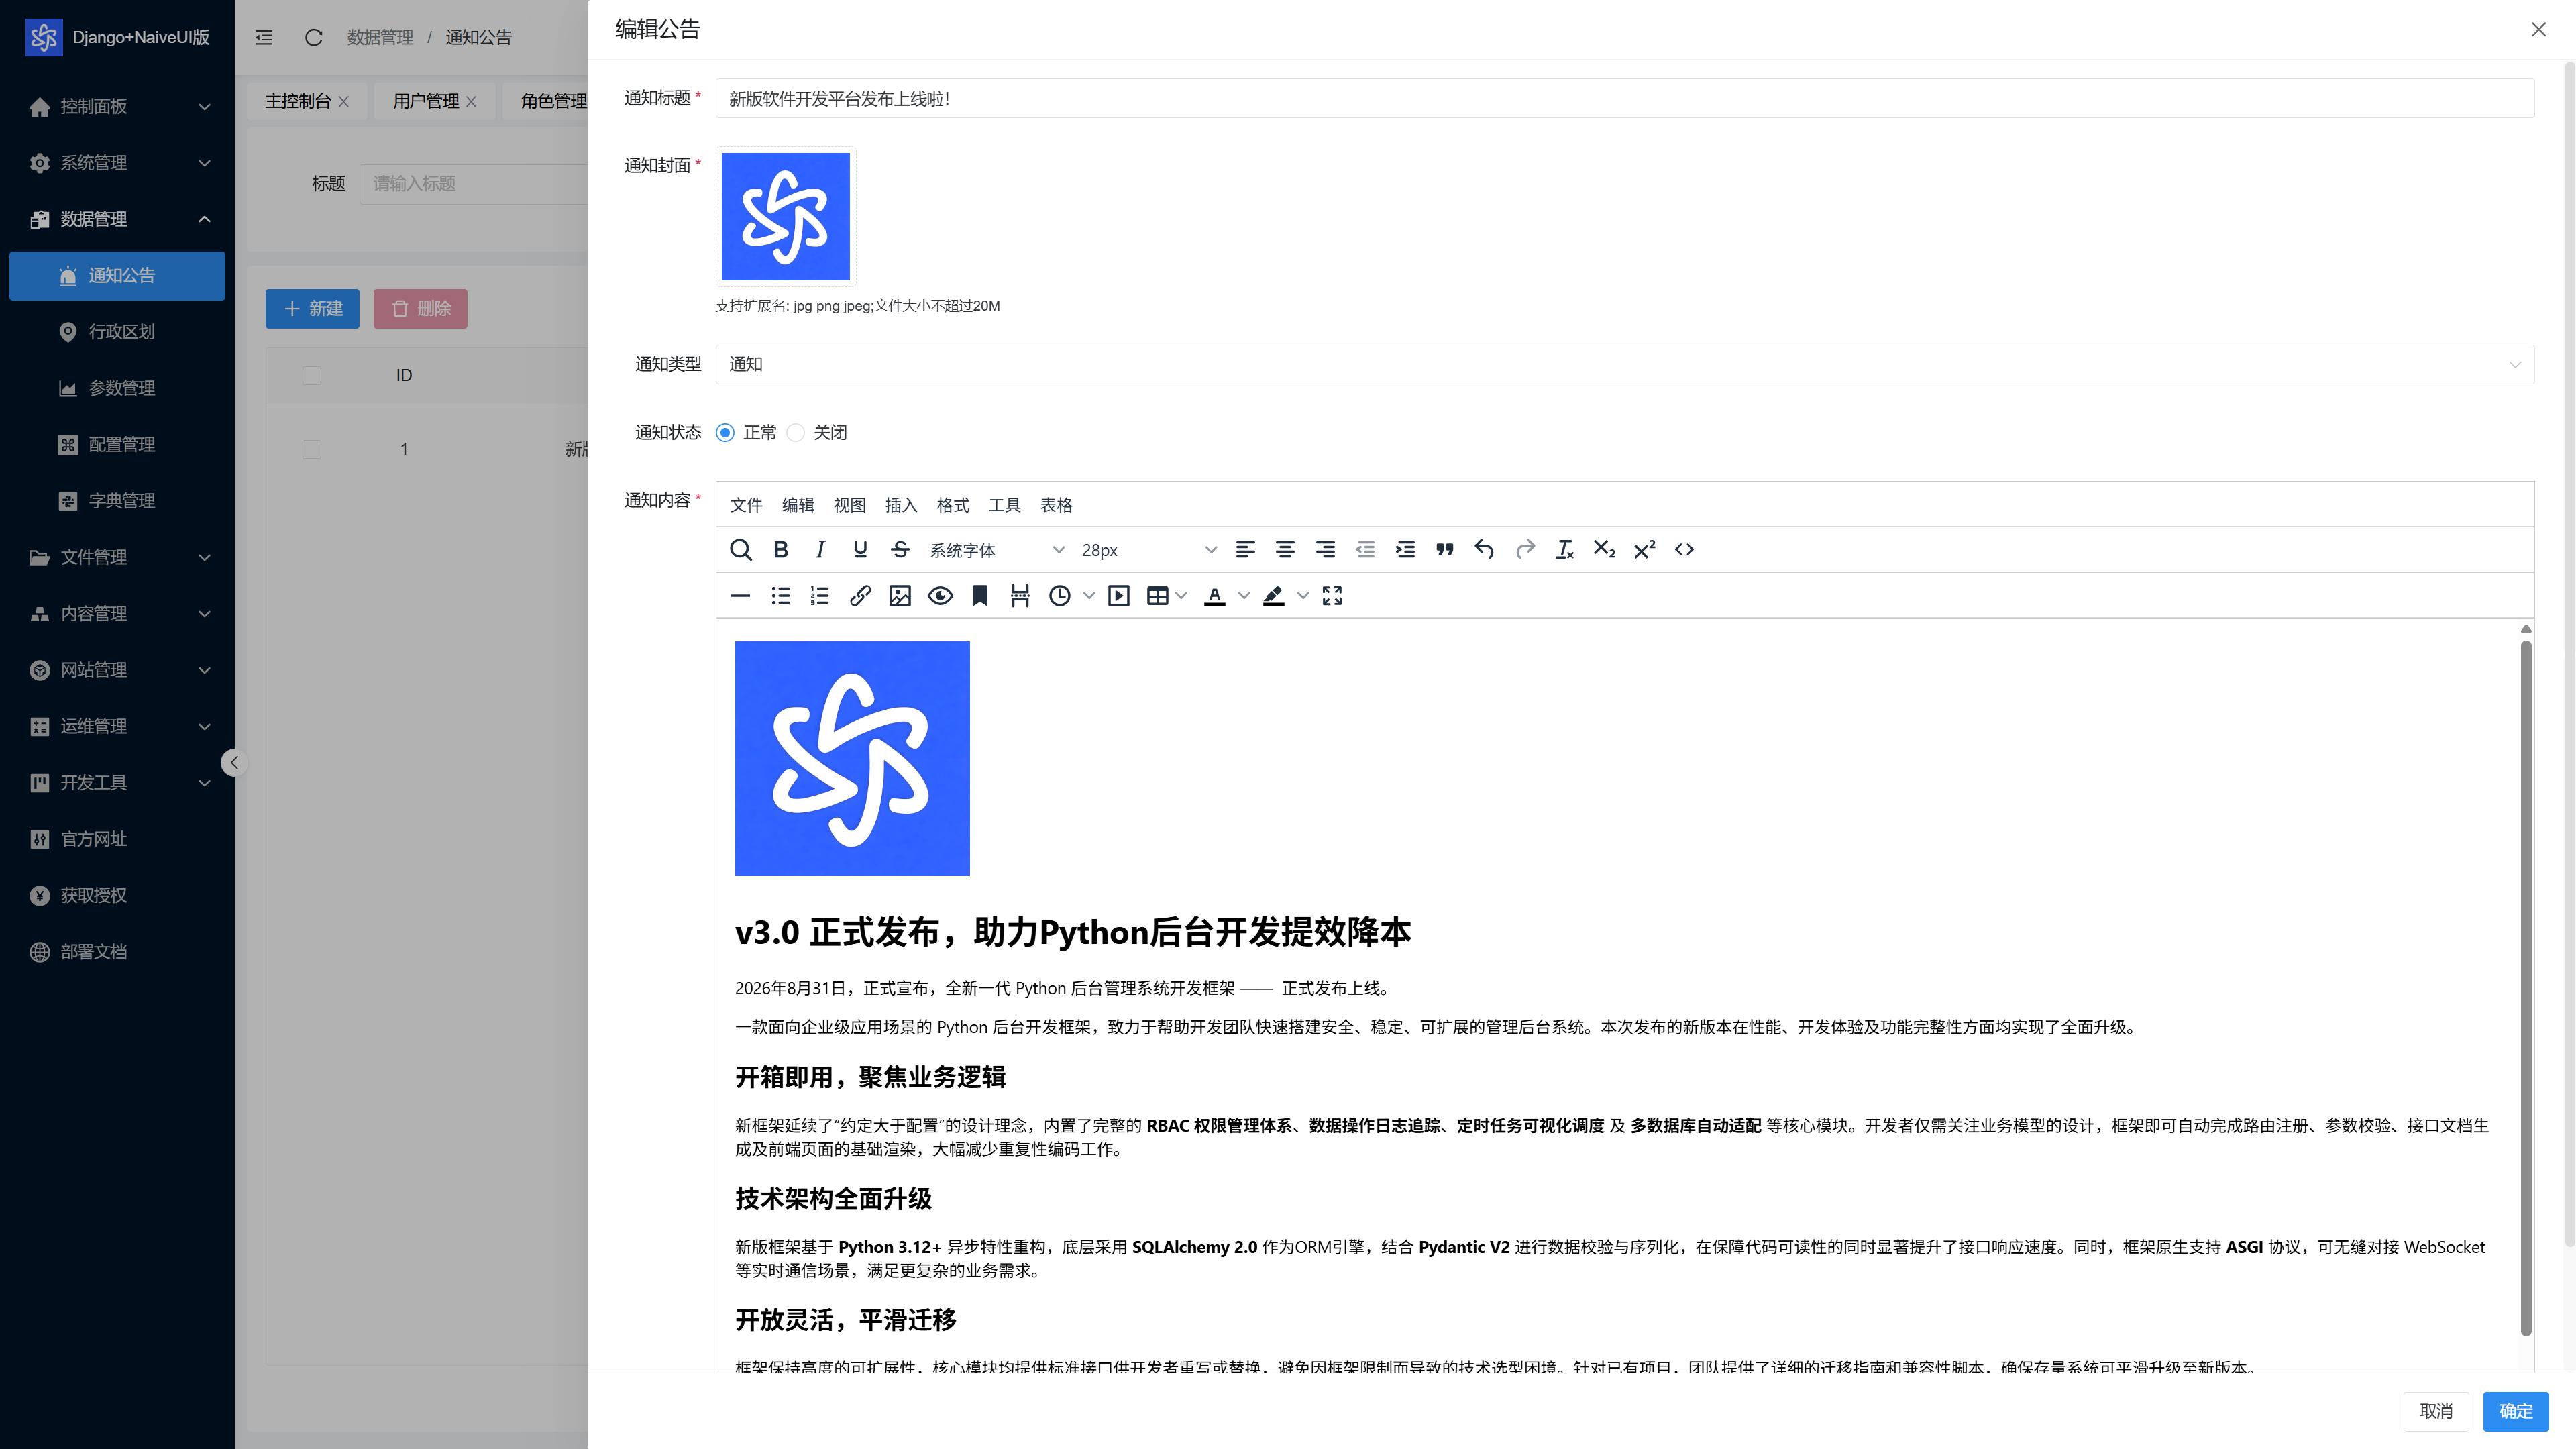Check the select-all checkbox in table header
Image resolution: width=2576 pixels, height=1449 pixels.
click(312, 375)
